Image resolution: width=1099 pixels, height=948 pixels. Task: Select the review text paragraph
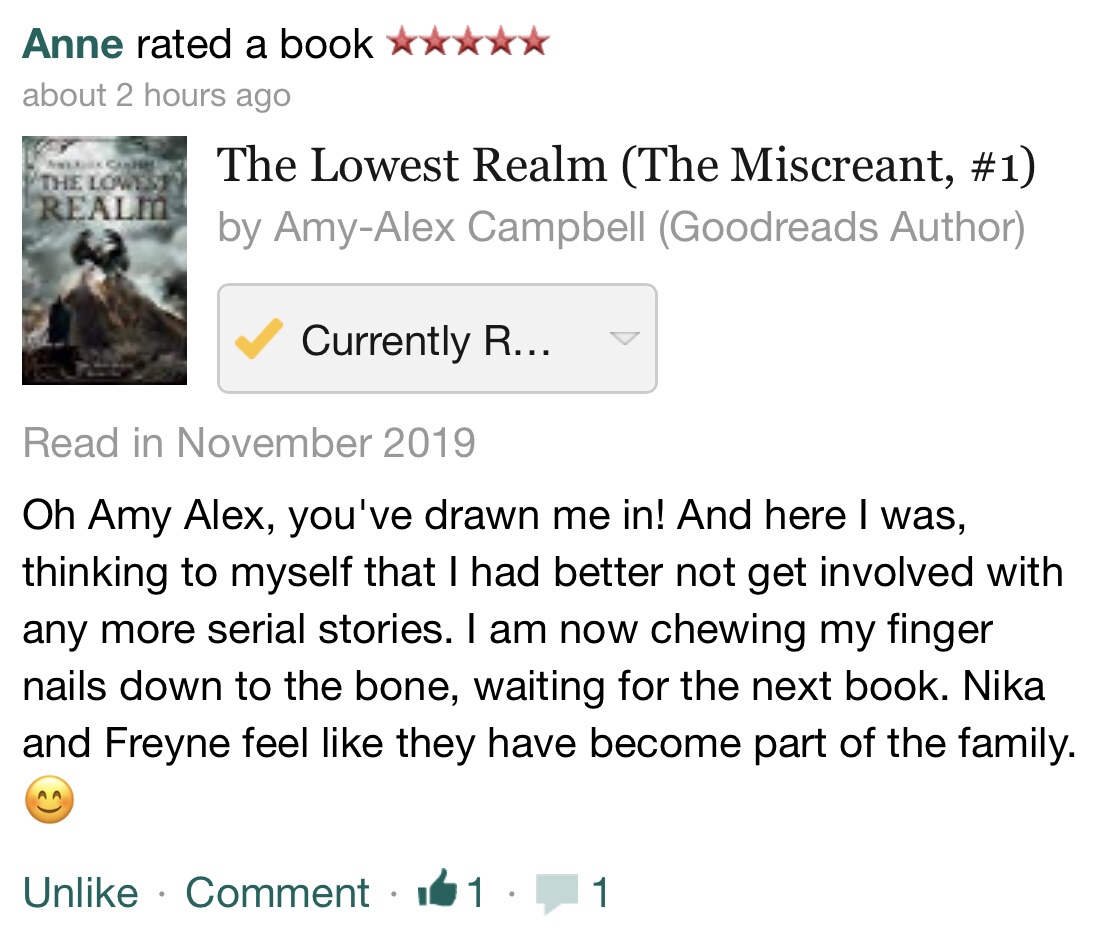pos(540,630)
